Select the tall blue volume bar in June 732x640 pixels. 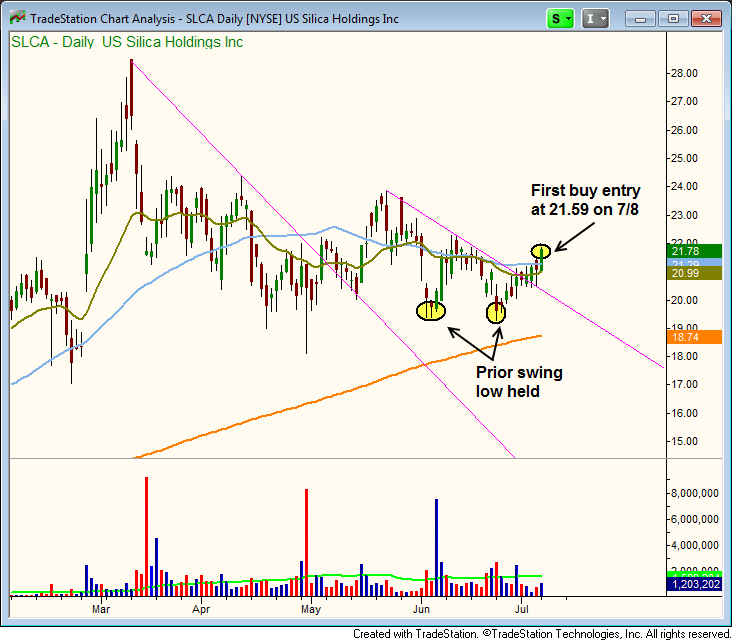click(x=436, y=547)
